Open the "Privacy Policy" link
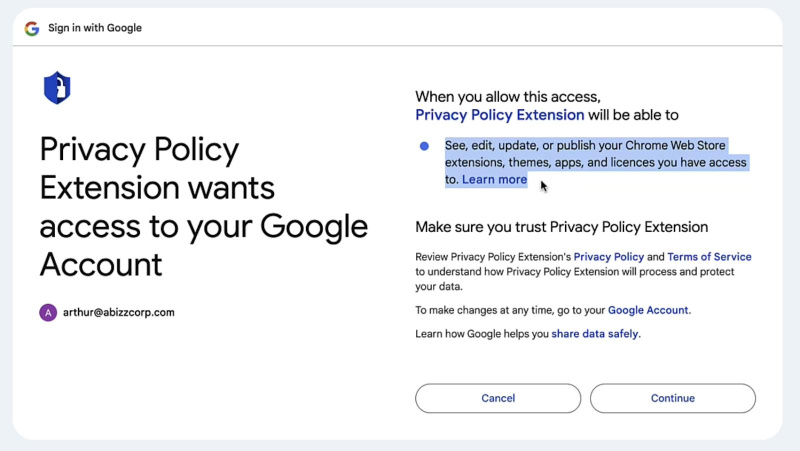800x451 pixels. coord(608,257)
